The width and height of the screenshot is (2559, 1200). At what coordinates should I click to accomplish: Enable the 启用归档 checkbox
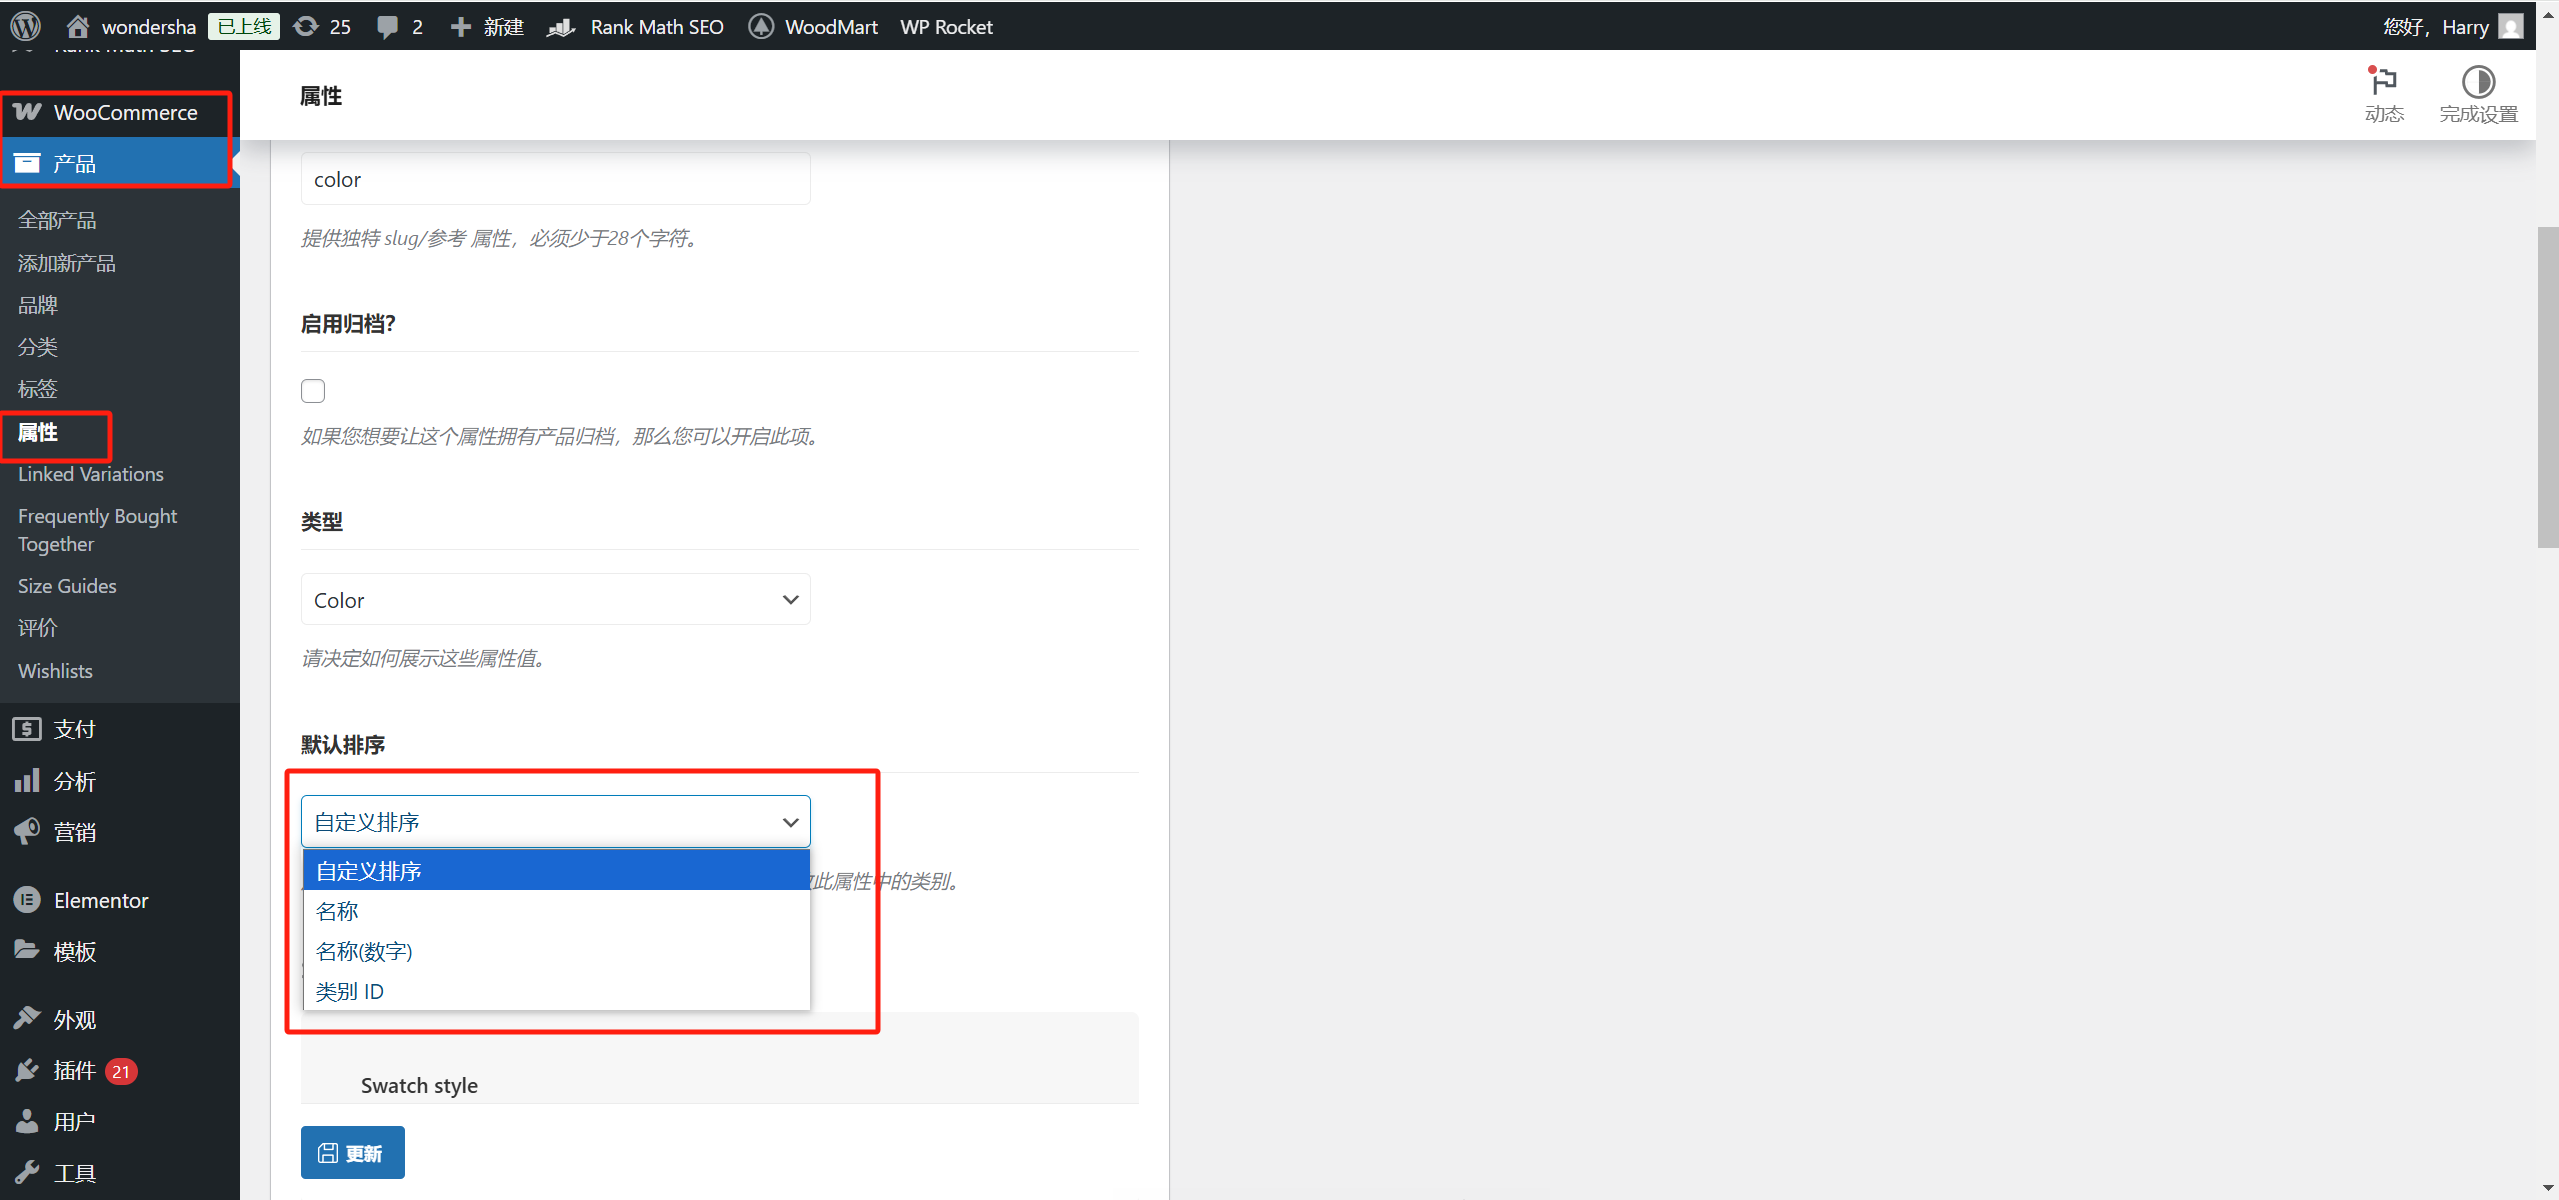click(313, 391)
